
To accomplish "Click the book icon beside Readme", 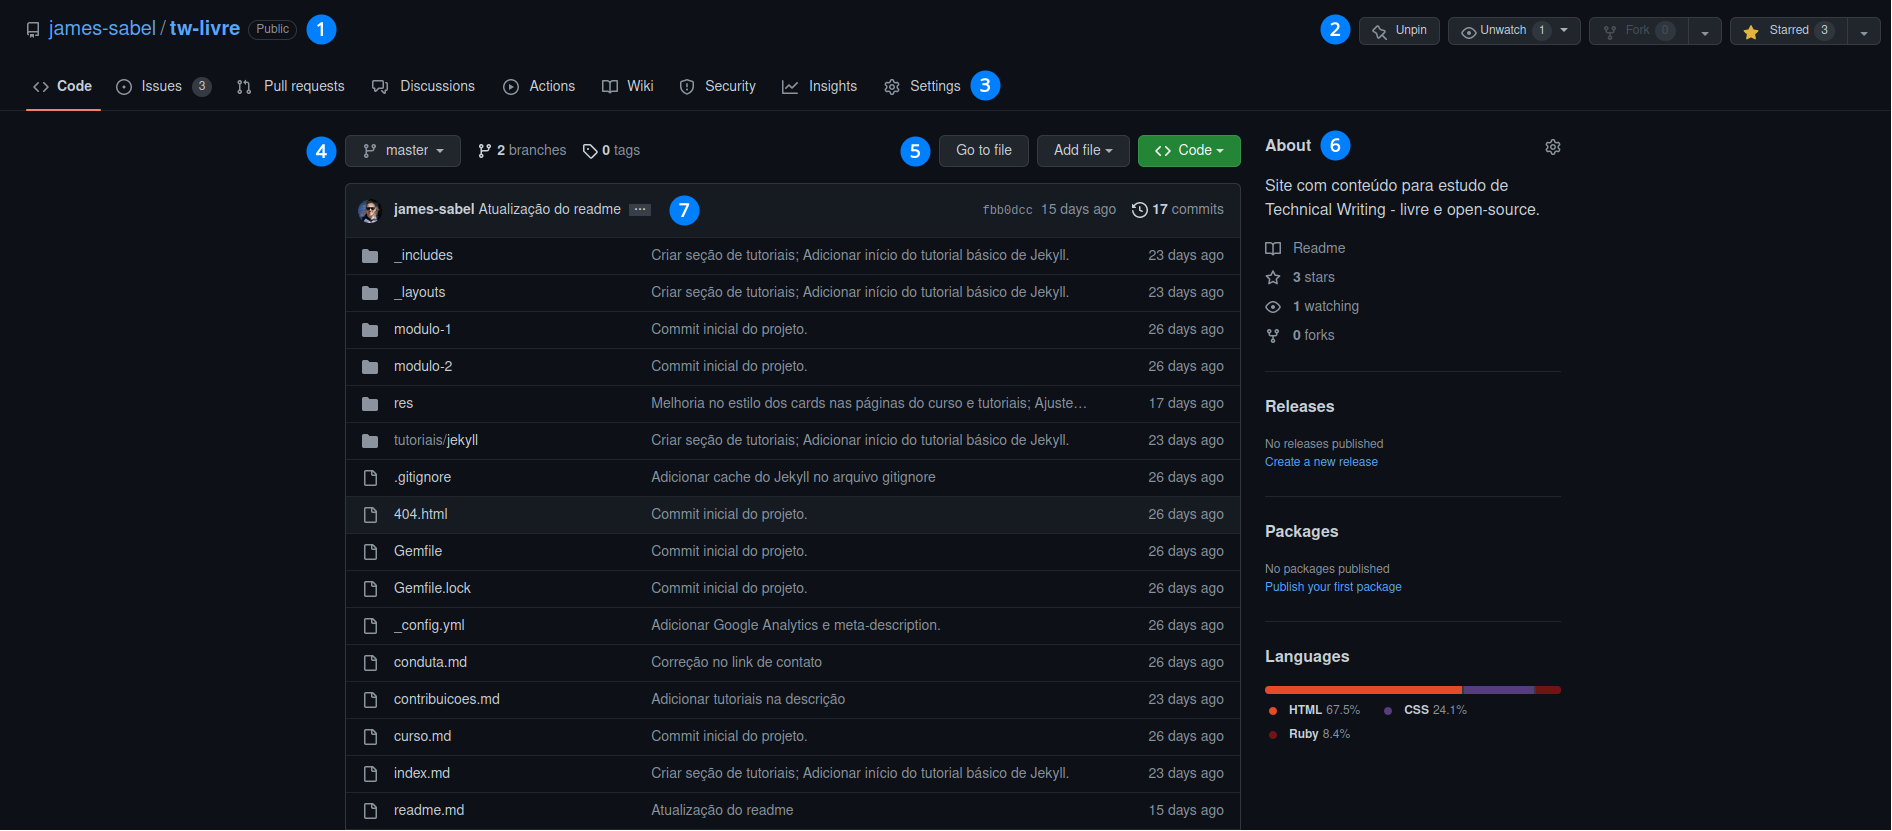I will click(1273, 249).
